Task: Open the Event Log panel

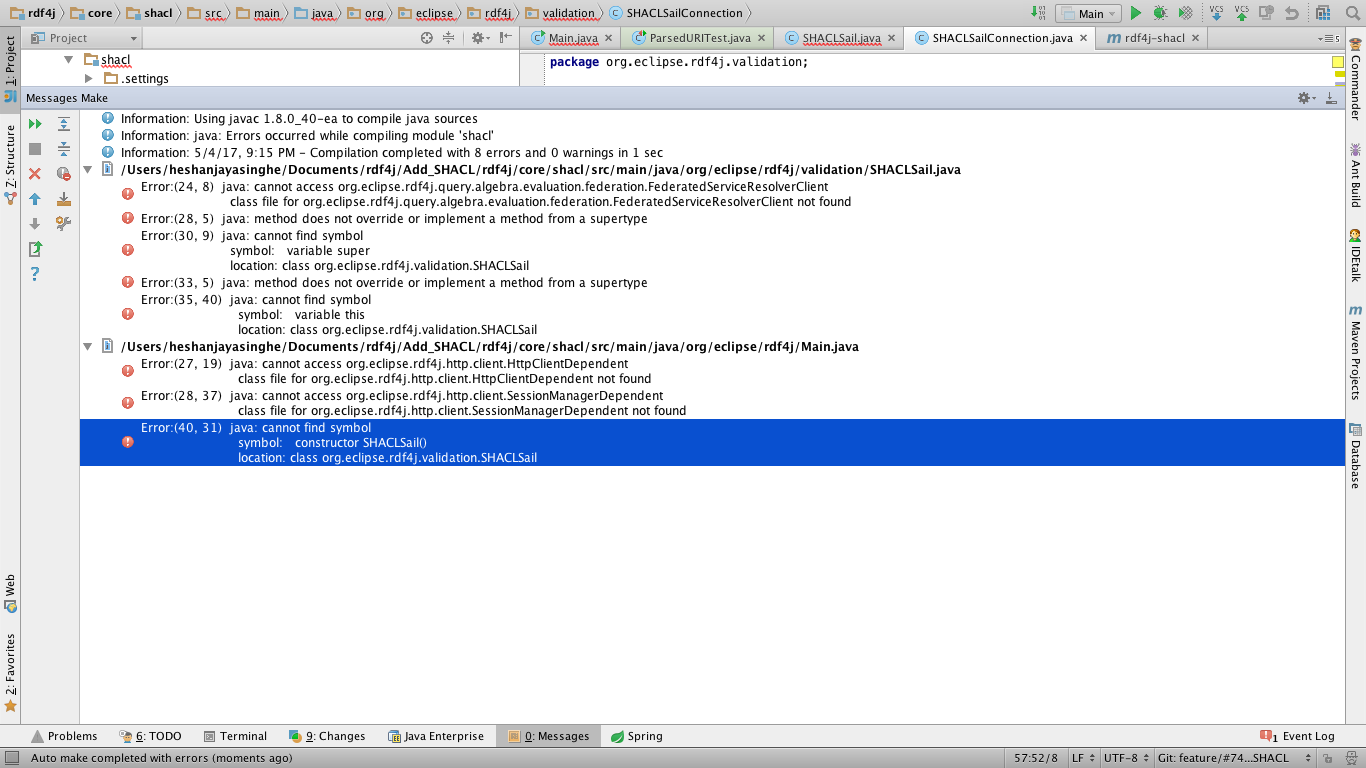Action: (x=1297, y=736)
